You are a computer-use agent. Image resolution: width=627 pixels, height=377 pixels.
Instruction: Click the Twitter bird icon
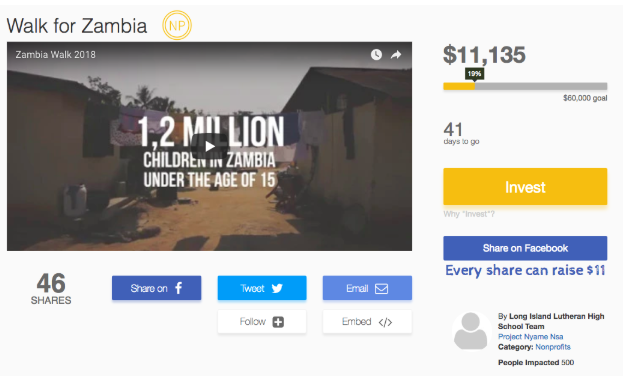[277, 288]
